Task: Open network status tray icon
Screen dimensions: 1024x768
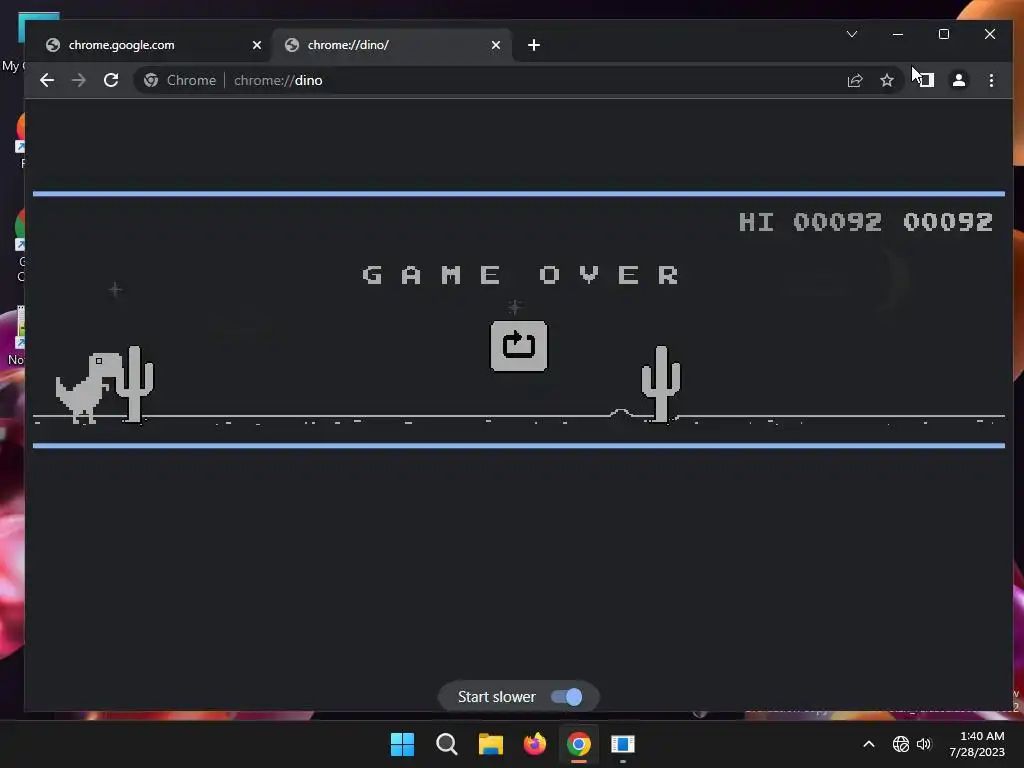Action: pyautogui.click(x=901, y=744)
